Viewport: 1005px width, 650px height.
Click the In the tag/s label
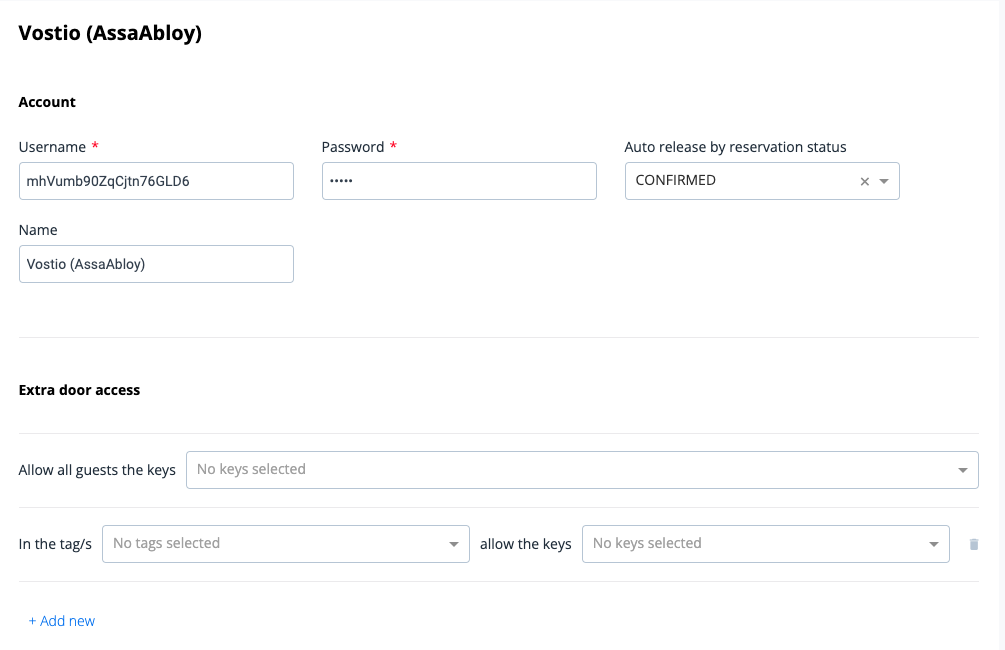[55, 544]
